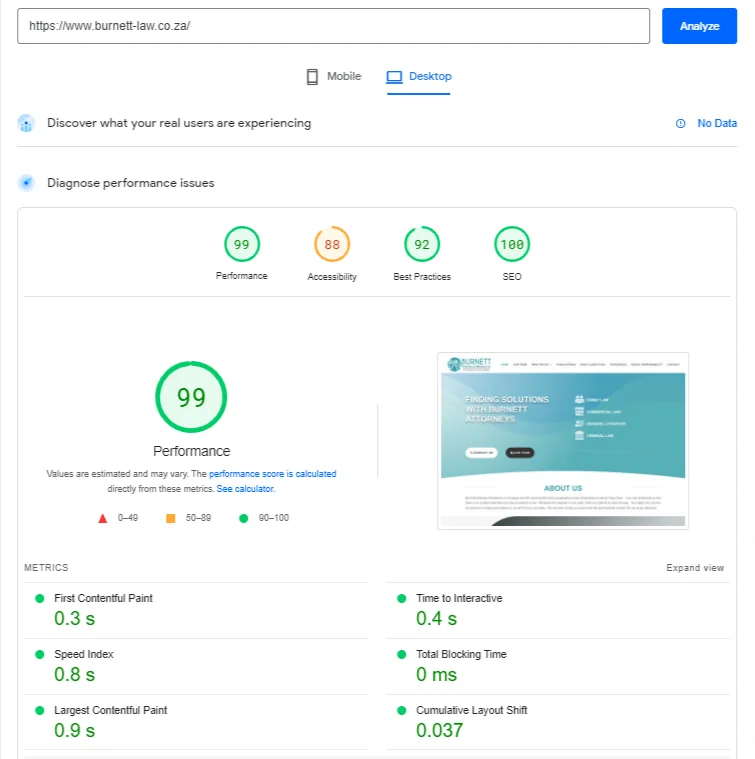755x759 pixels.
Task: Click the Speed Index metric label
Action: click(84, 654)
